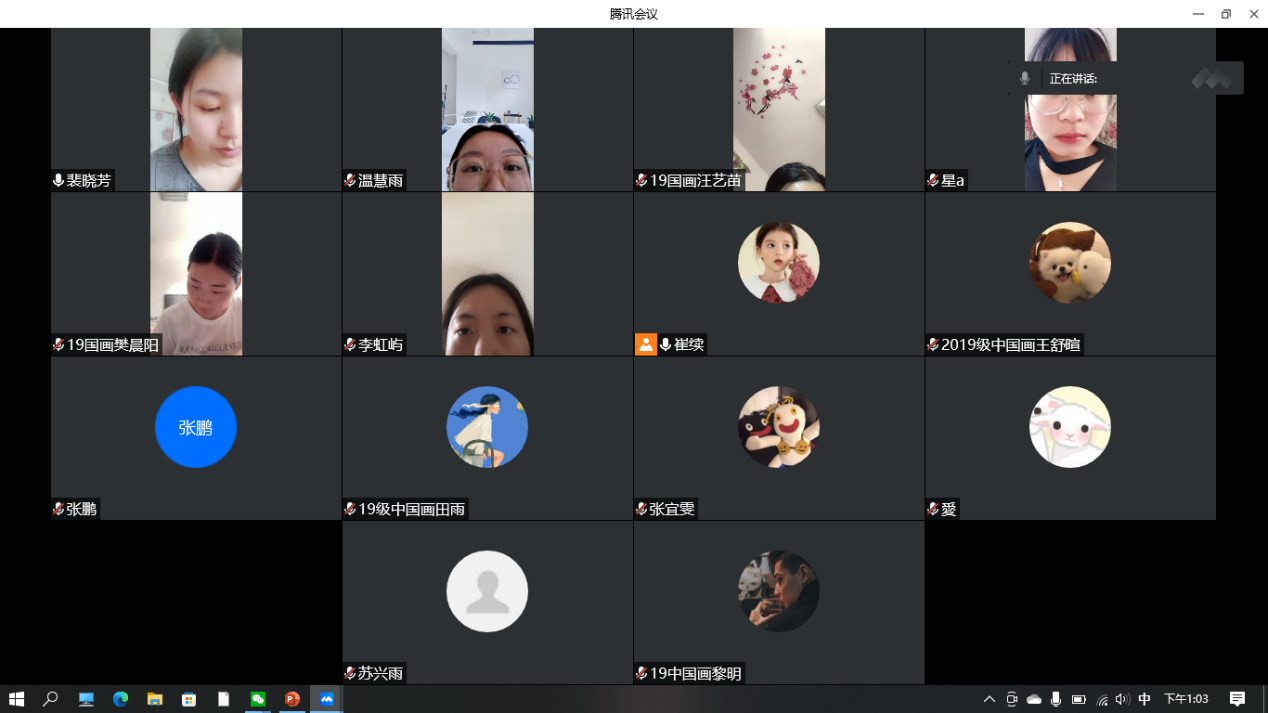The image size is (1268, 713).
Task: Click the mic icon in the 正在讲话 indicator
Action: coord(1024,78)
